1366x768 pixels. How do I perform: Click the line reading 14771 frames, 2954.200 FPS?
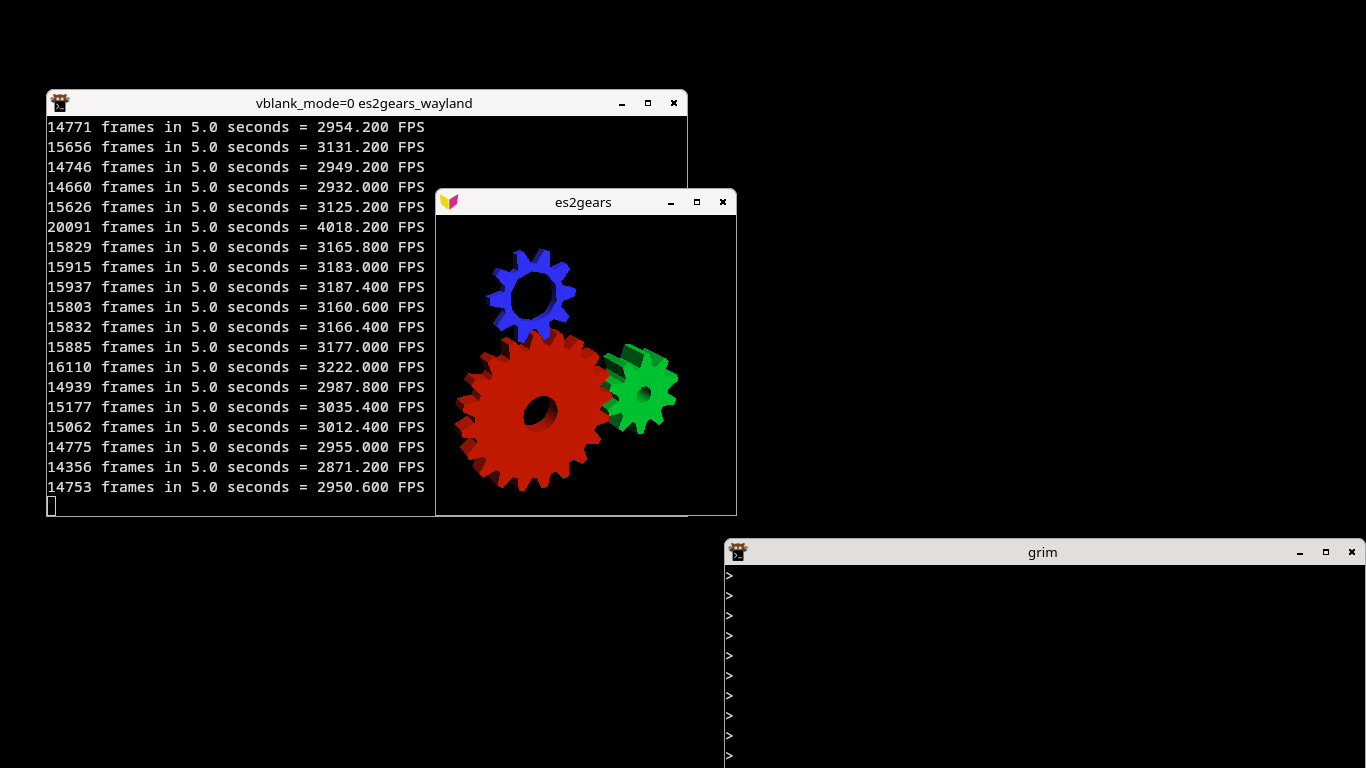236,127
